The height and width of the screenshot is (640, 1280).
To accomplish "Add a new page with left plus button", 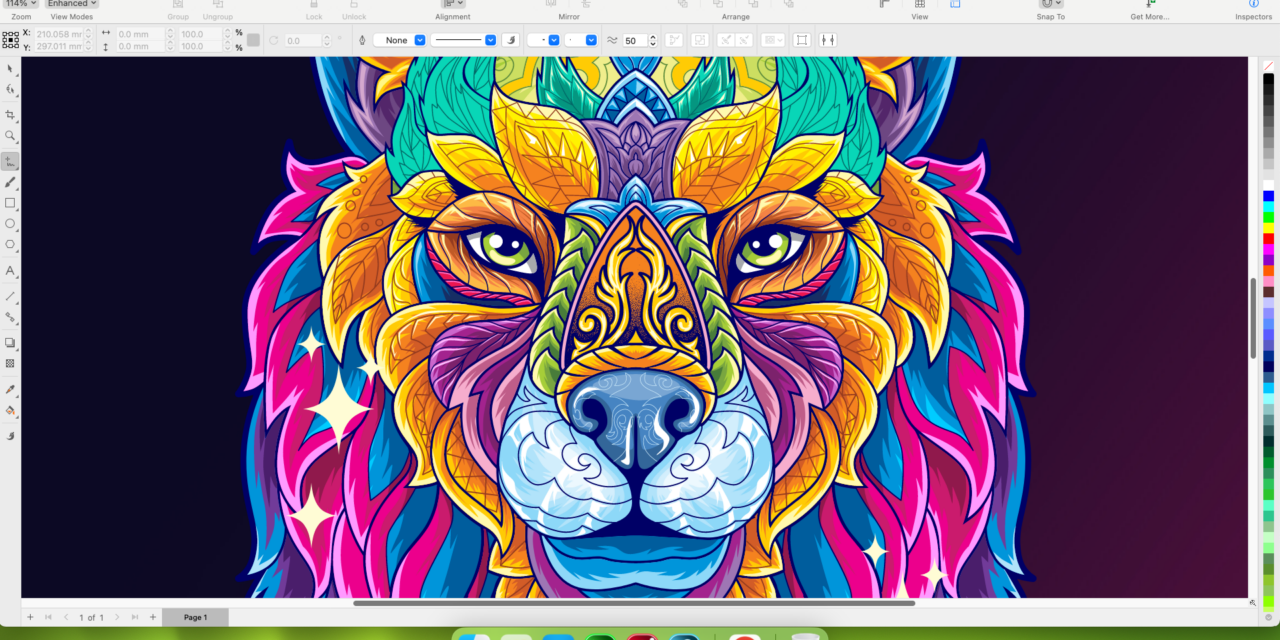I will pyautogui.click(x=30, y=617).
